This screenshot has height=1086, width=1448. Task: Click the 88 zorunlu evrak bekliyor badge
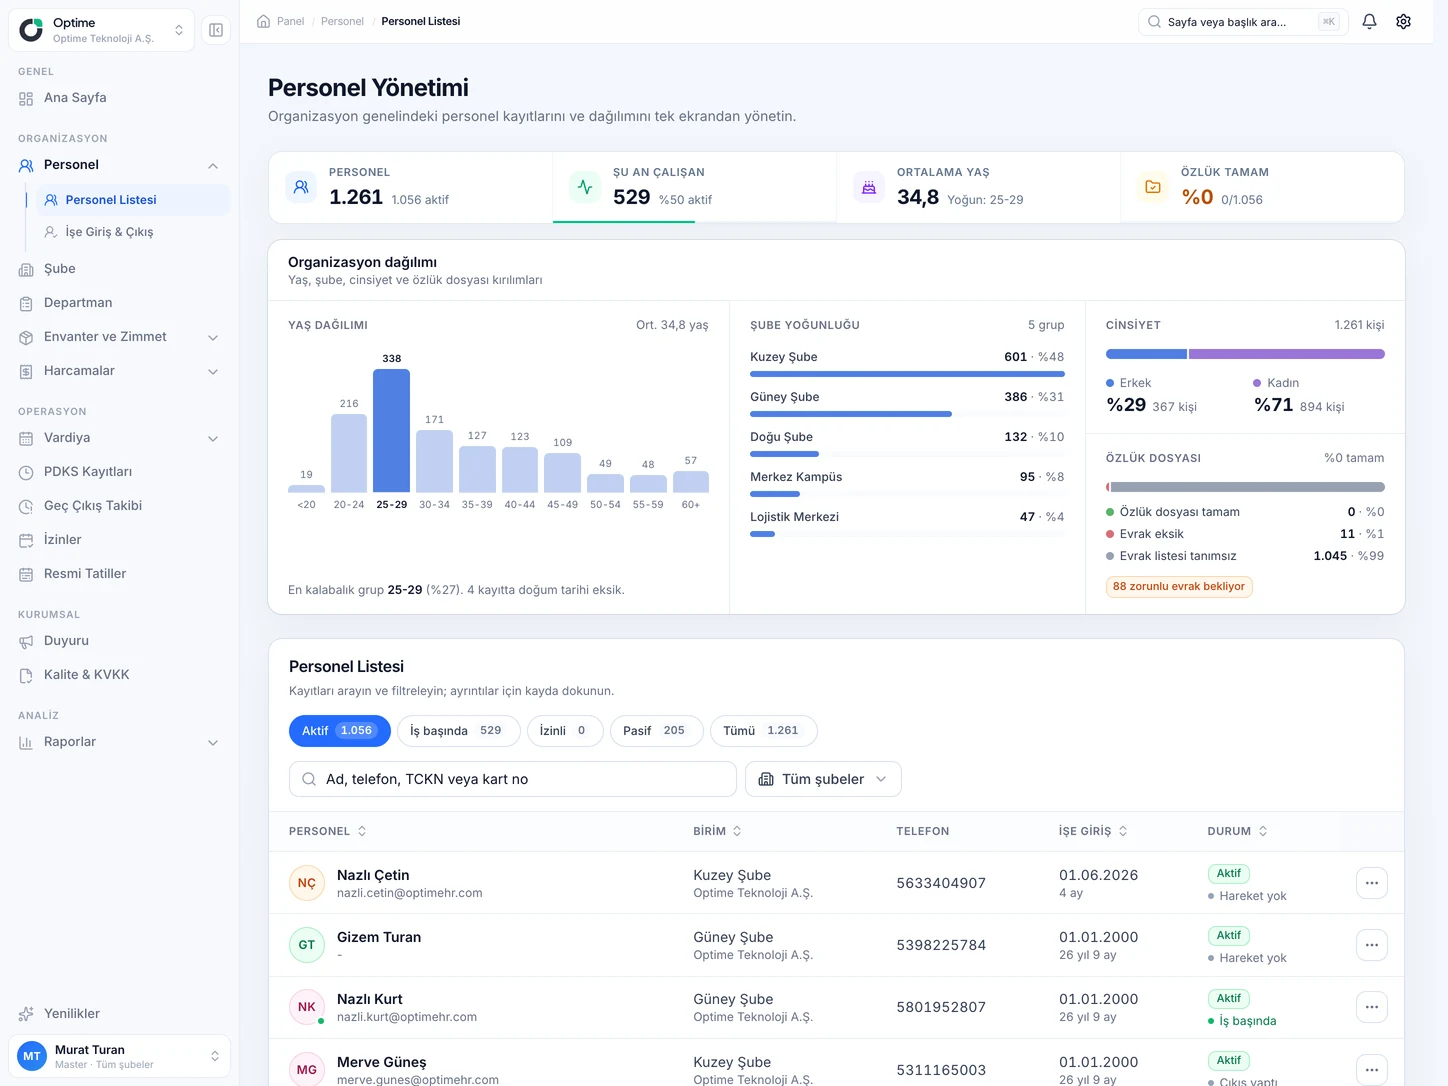pos(1179,587)
